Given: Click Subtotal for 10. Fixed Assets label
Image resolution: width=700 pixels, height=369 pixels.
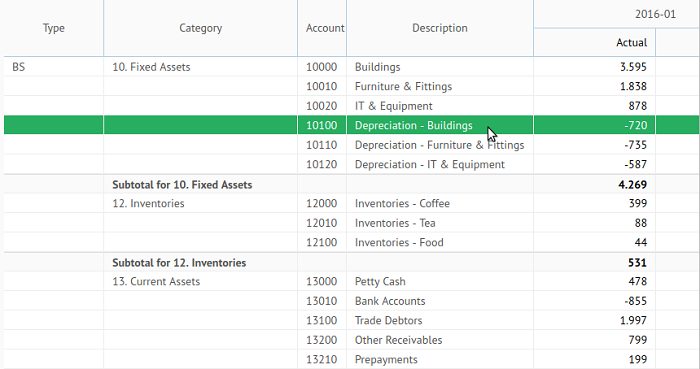Looking at the screenshot, I should coord(182,184).
